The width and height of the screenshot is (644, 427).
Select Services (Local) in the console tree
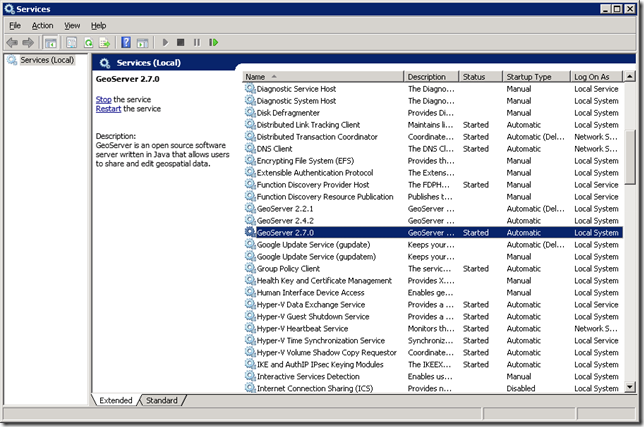pos(47,60)
